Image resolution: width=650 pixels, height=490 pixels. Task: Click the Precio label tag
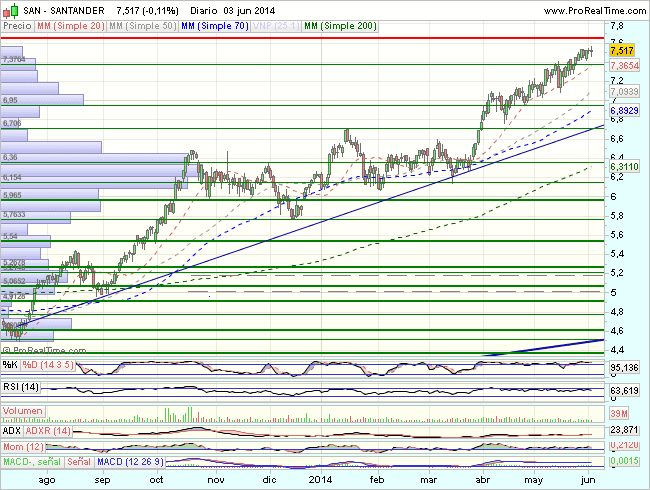[x=17, y=26]
